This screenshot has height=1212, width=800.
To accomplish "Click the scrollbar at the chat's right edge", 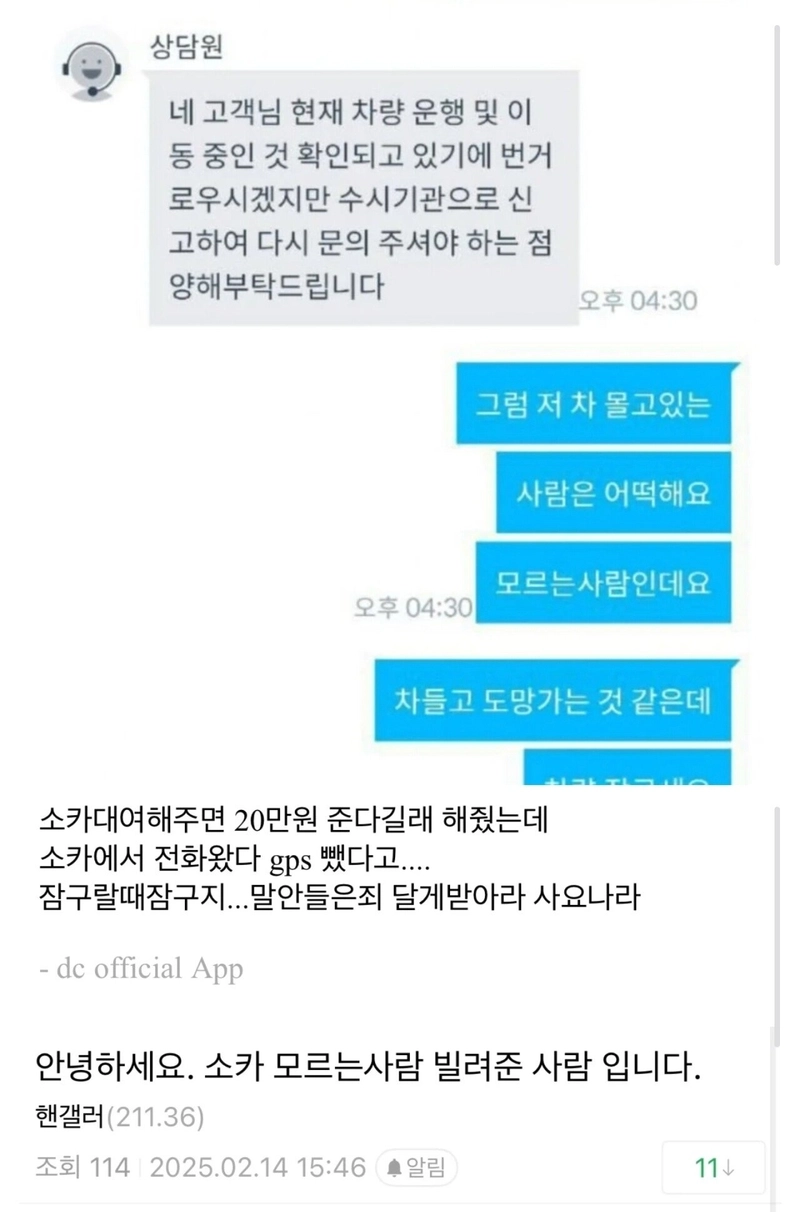I will tap(778, 145).
